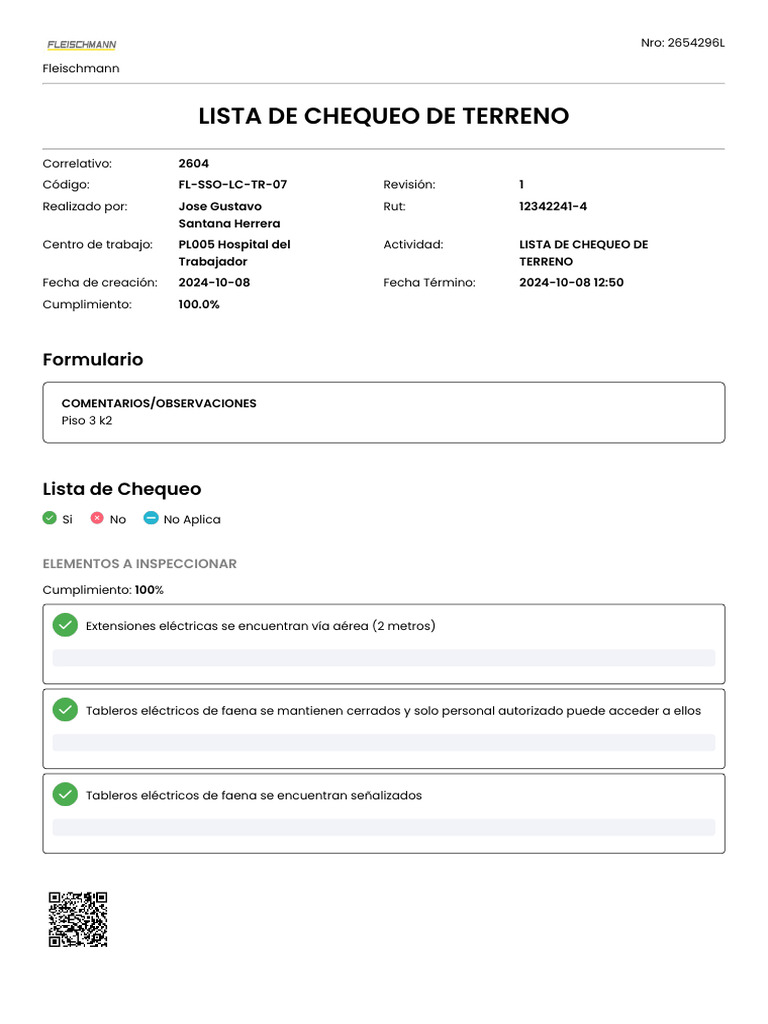The width and height of the screenshot is (768, 1024).
Task: Toggle check for Tableros cerrados item
Action: pos(65,710)
